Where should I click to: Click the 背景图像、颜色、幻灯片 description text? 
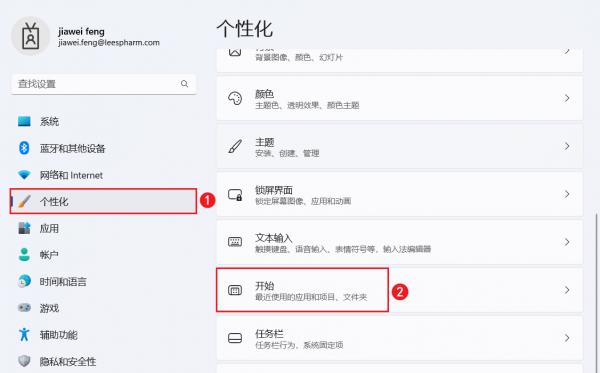299,57
